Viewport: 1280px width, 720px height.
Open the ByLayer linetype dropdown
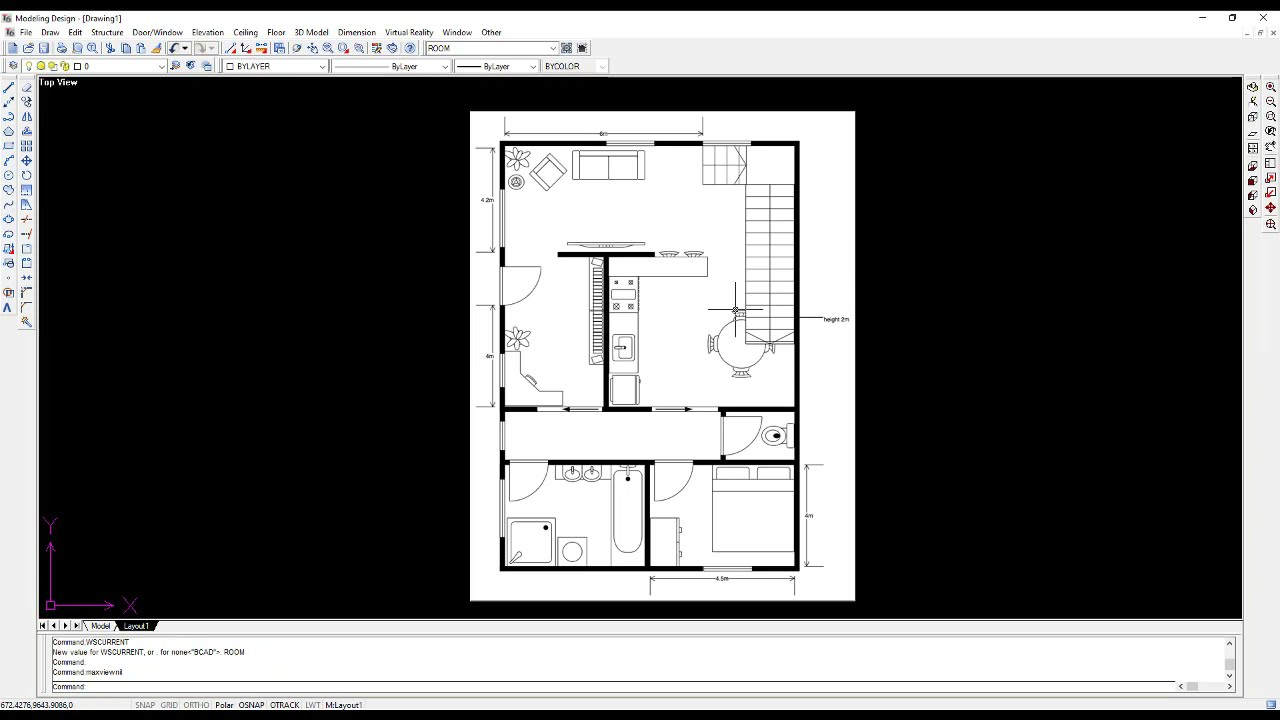click(x=445, y=66)
